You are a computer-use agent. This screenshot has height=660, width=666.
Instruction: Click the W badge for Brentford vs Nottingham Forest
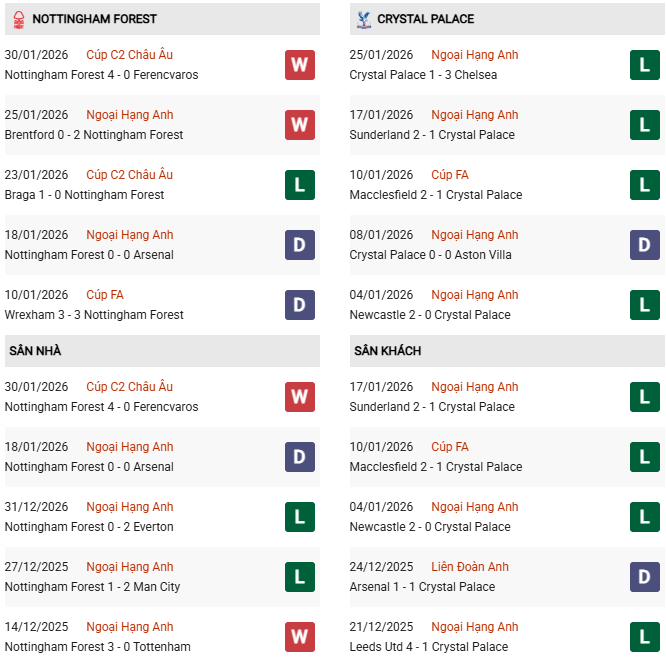300,125
